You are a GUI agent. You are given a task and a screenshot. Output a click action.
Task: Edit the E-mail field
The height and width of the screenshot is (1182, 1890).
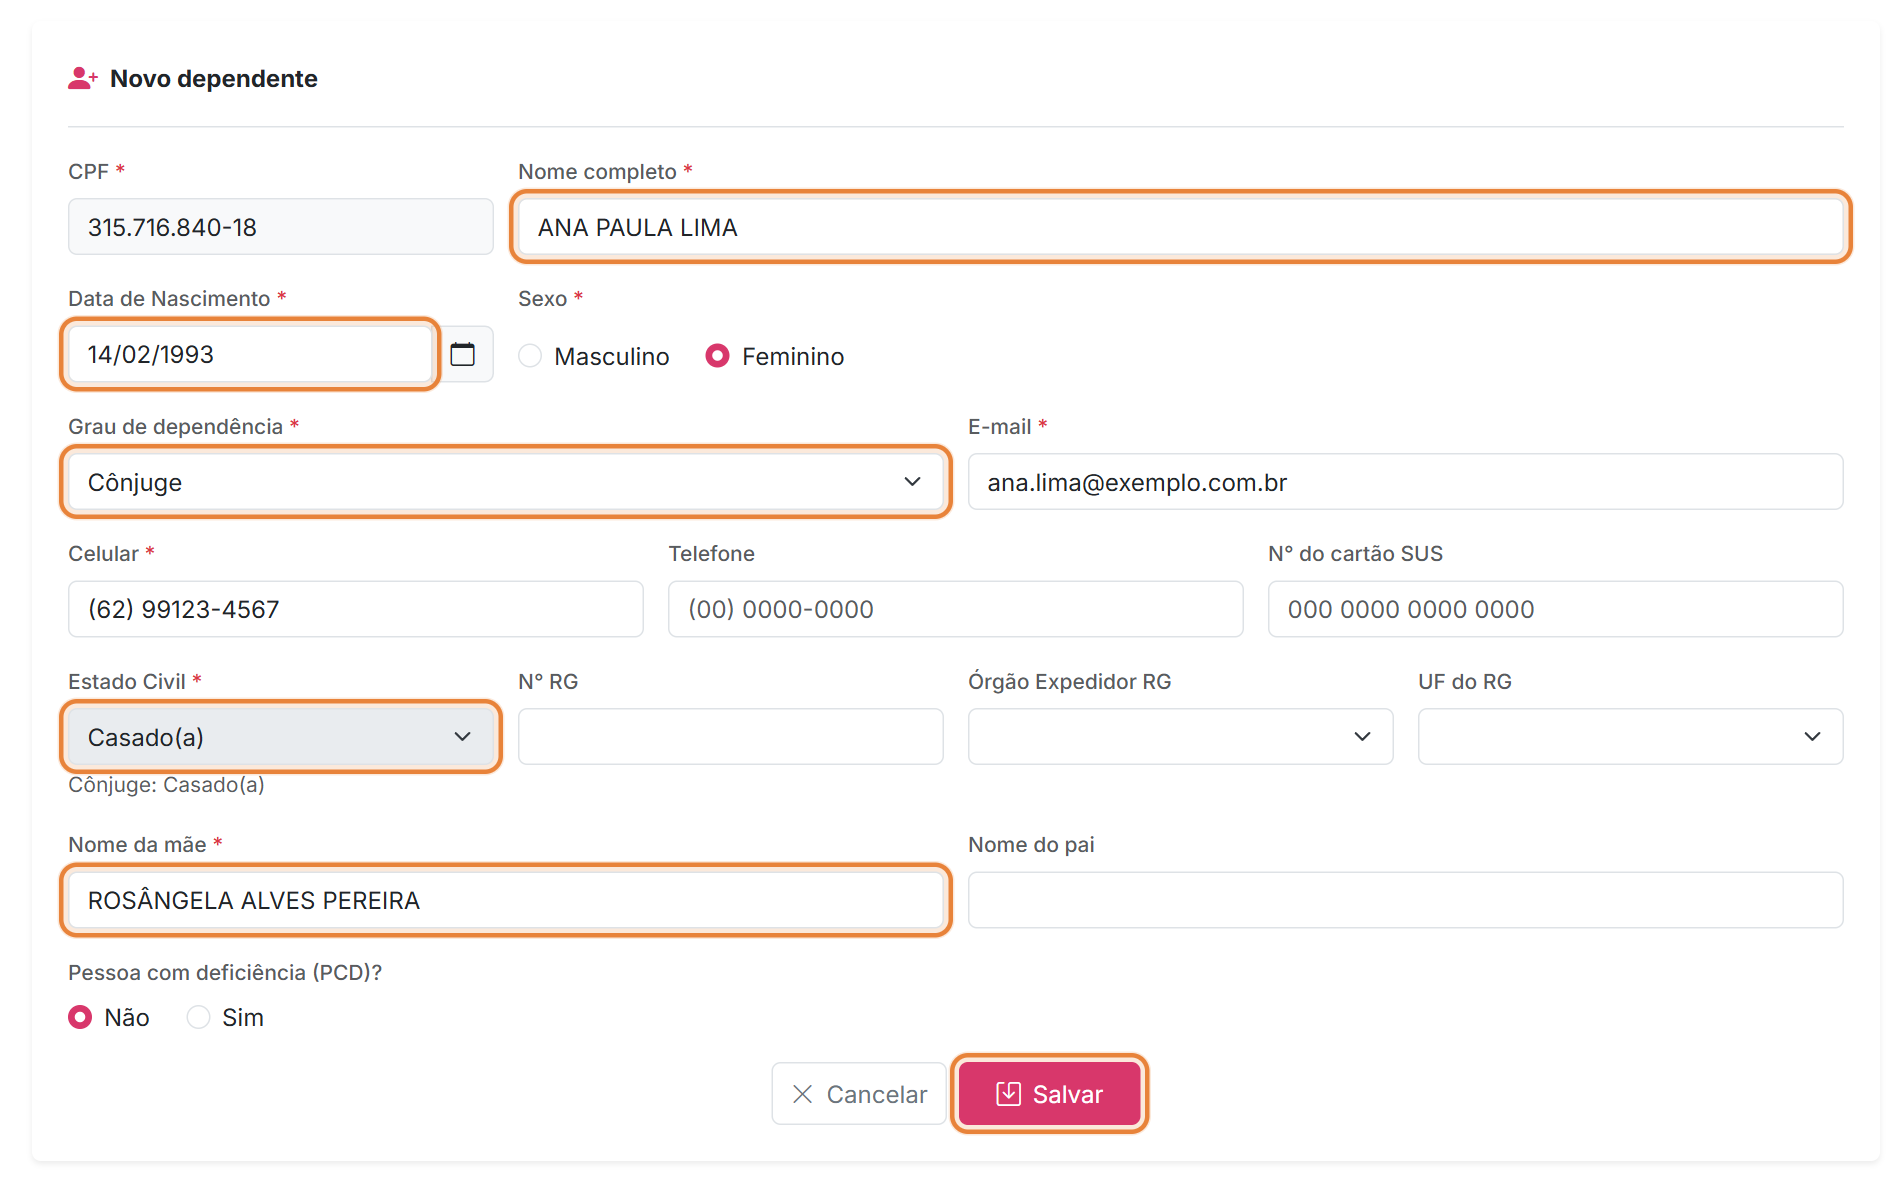pos(1406,482)
